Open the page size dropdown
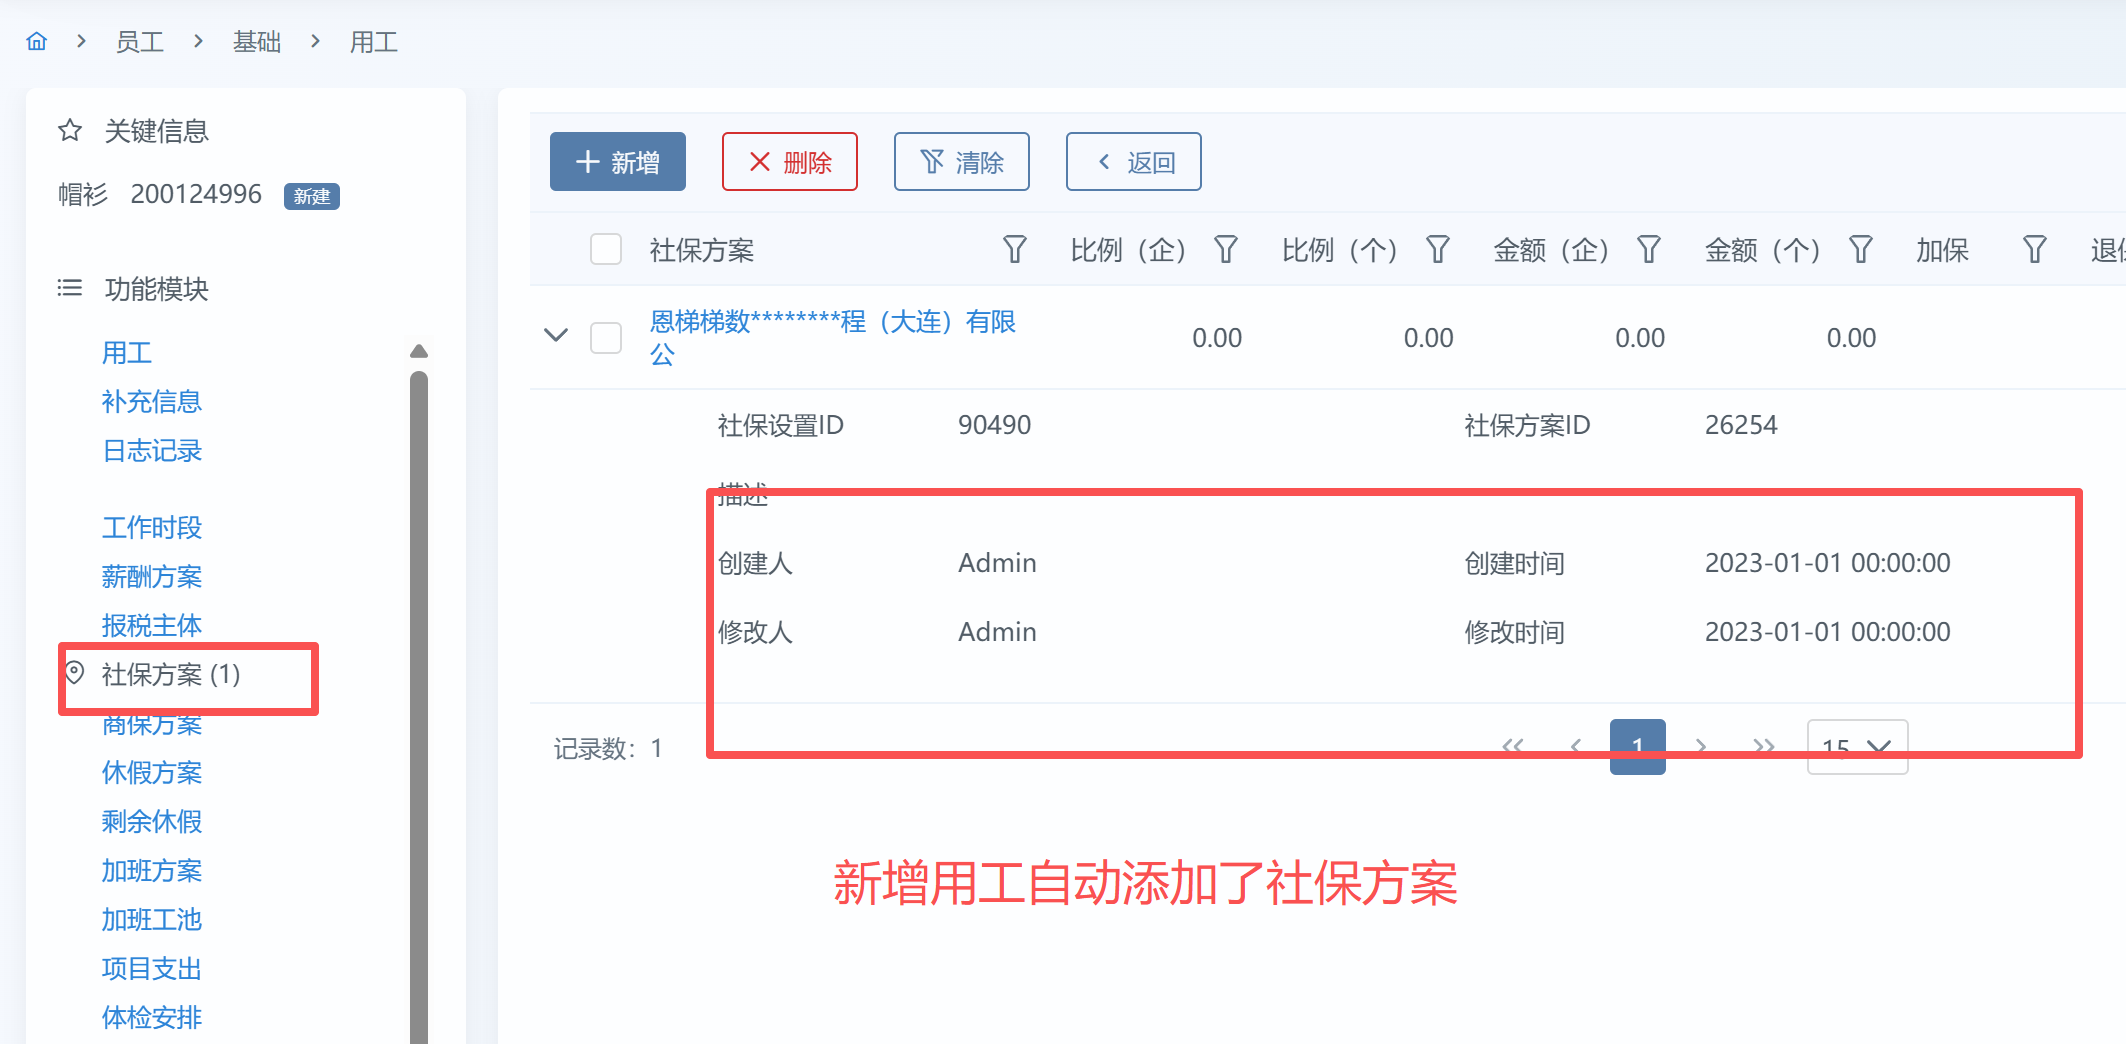Image resolution: width=2126 pixels, height=1044 pixels. point(1857,747)
